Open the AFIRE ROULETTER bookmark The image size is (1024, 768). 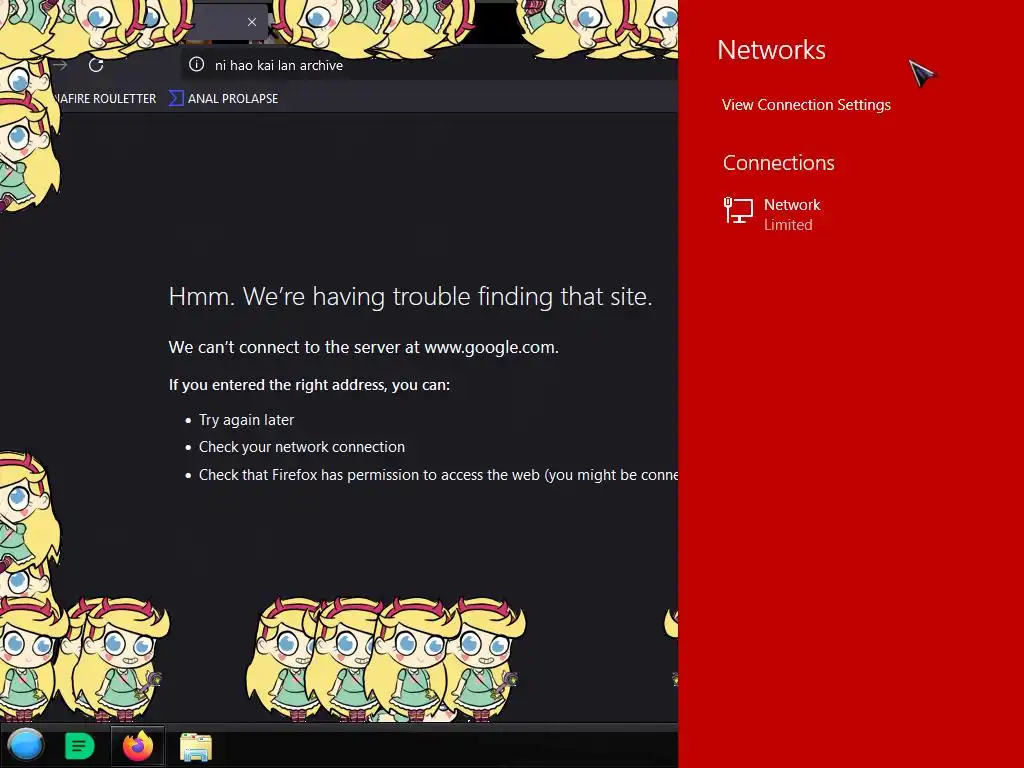(x=104, y=99)
